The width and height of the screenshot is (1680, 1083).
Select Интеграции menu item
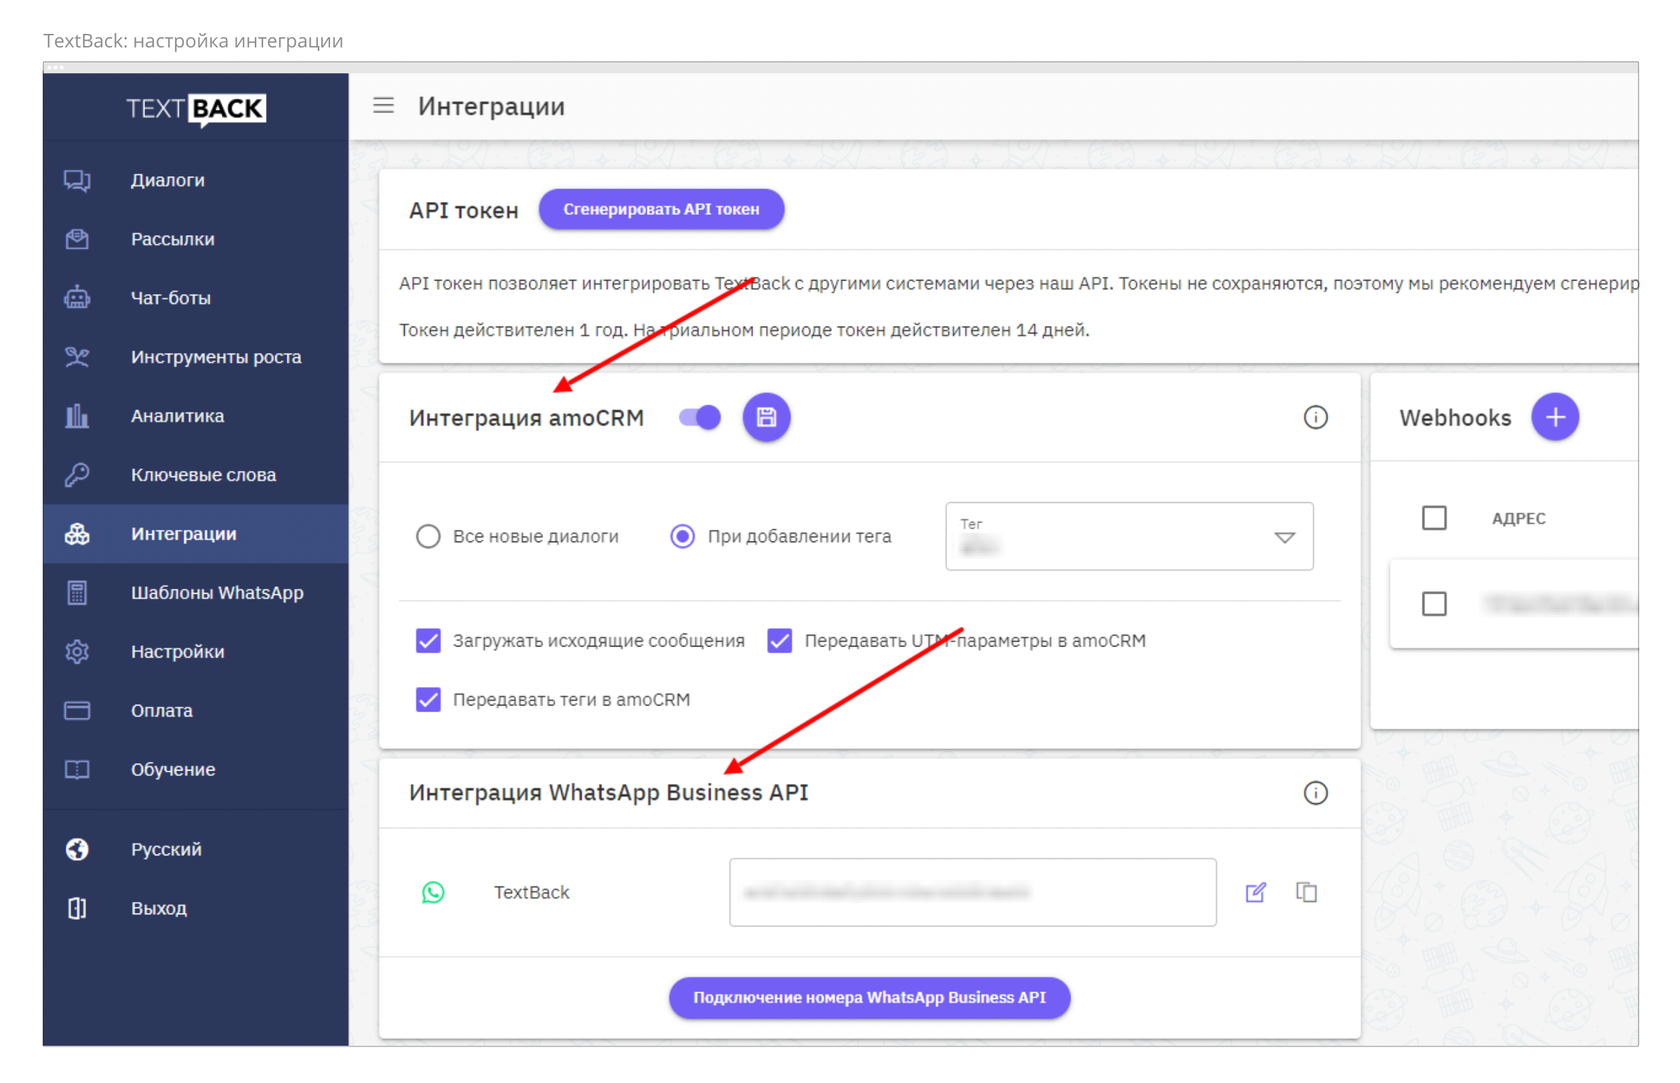196,534
